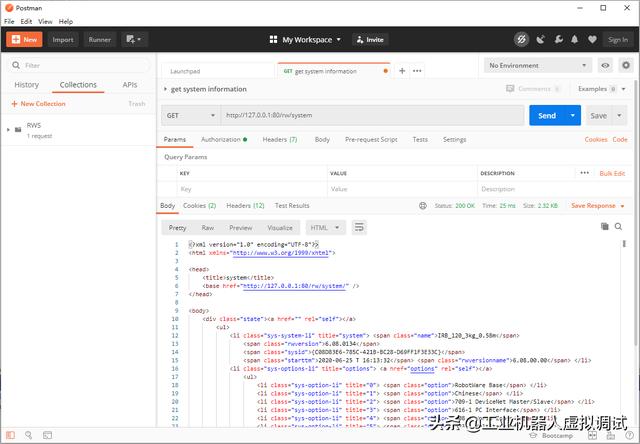
Task: Open response Cookies (2) tab
Action: [199, 205]
